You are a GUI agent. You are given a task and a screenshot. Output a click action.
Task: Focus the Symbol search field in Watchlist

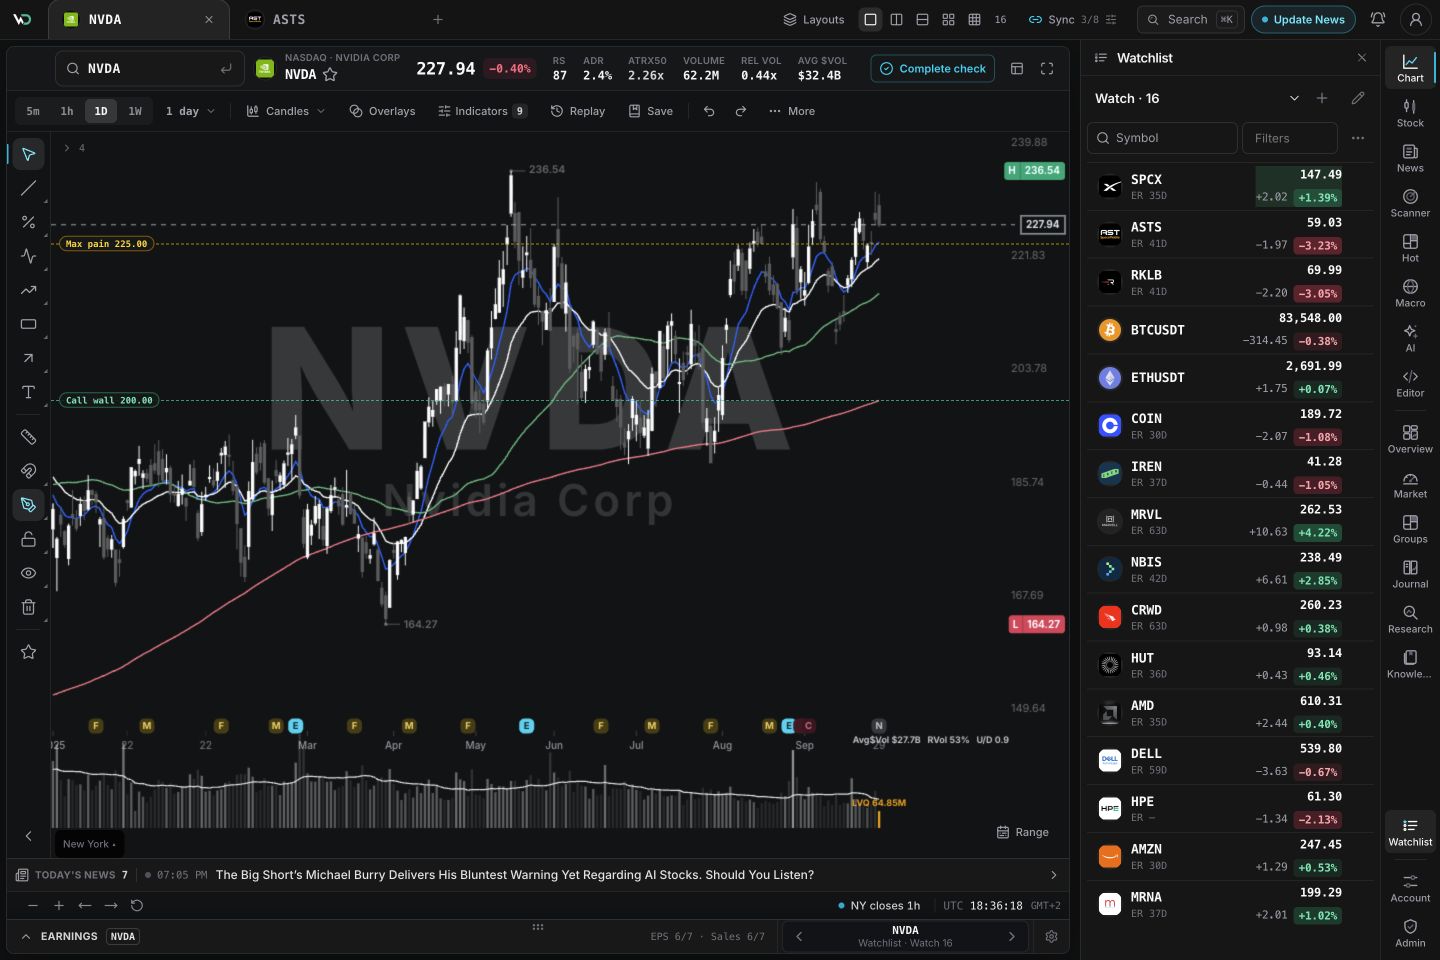click(1162, 138)
